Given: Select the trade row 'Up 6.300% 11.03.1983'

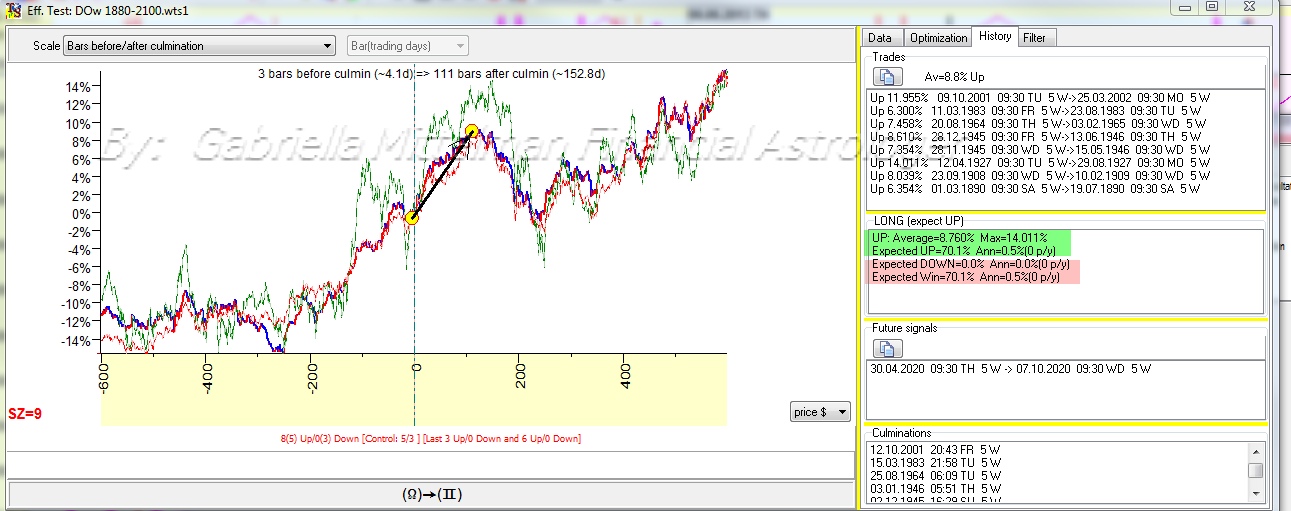Looking at the screenshot, I should pyautogui.click(x=1035, y=110).
